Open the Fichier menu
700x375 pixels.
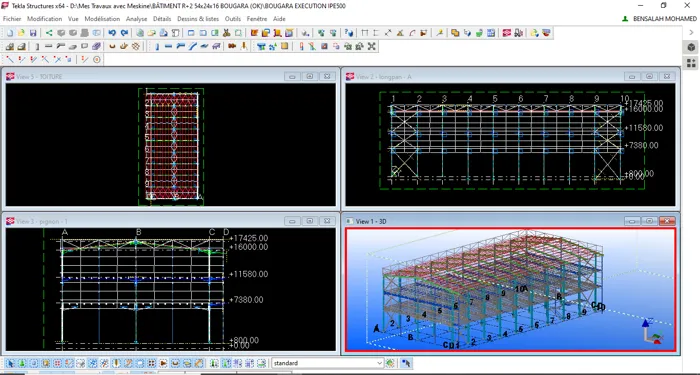coord(12,19)
